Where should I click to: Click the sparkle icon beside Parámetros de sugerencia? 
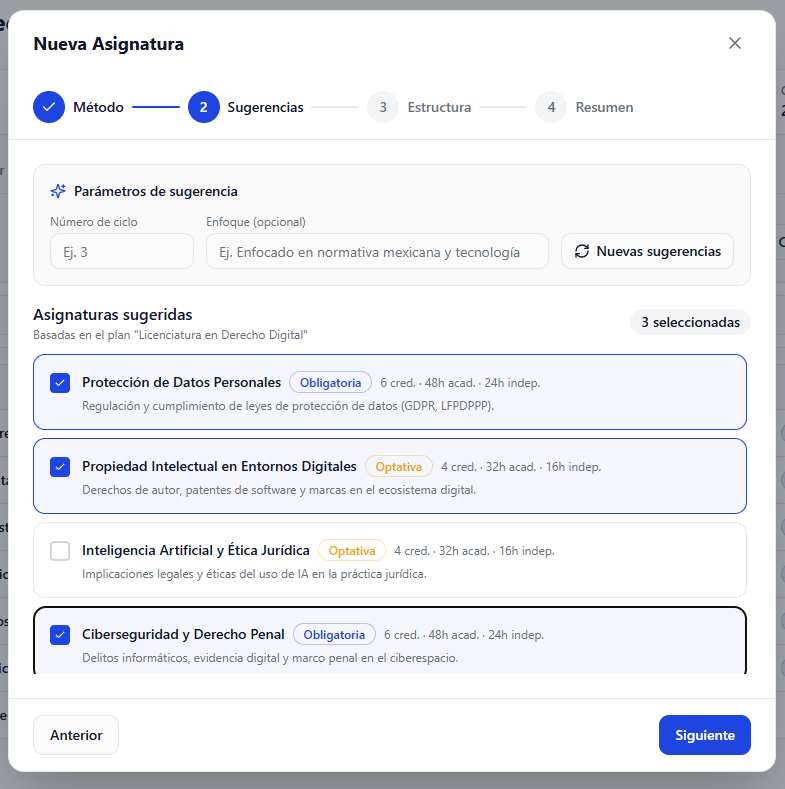[x=58, y=191]
